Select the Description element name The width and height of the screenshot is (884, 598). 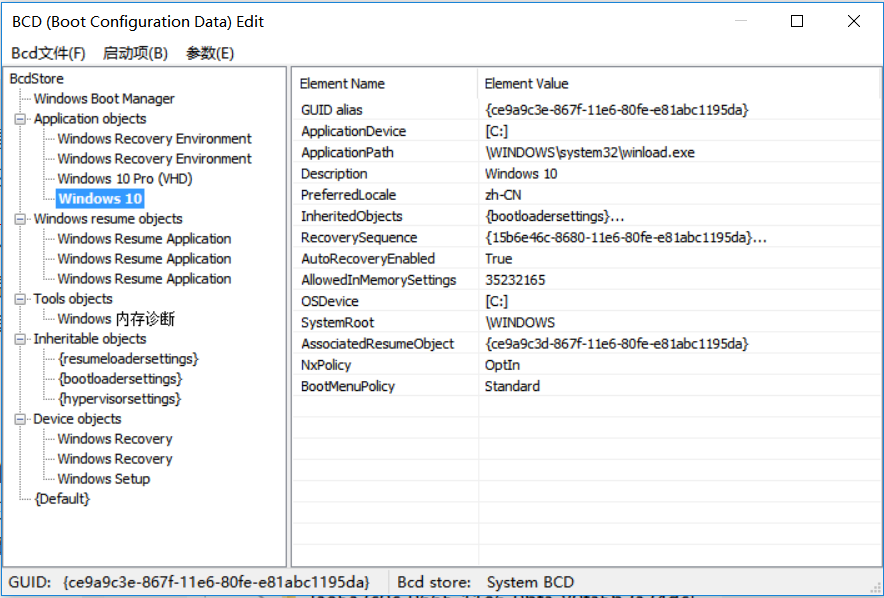334,174
